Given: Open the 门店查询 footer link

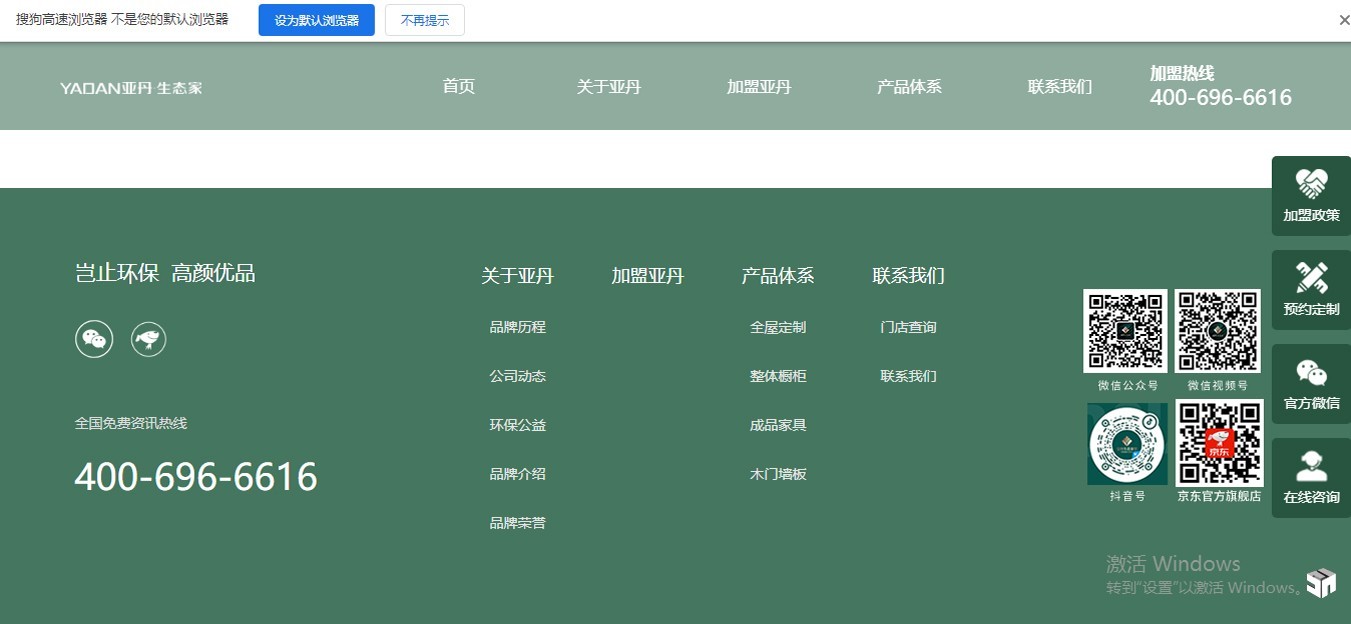Looking at the screenshot, I should [x=908, y=327].
